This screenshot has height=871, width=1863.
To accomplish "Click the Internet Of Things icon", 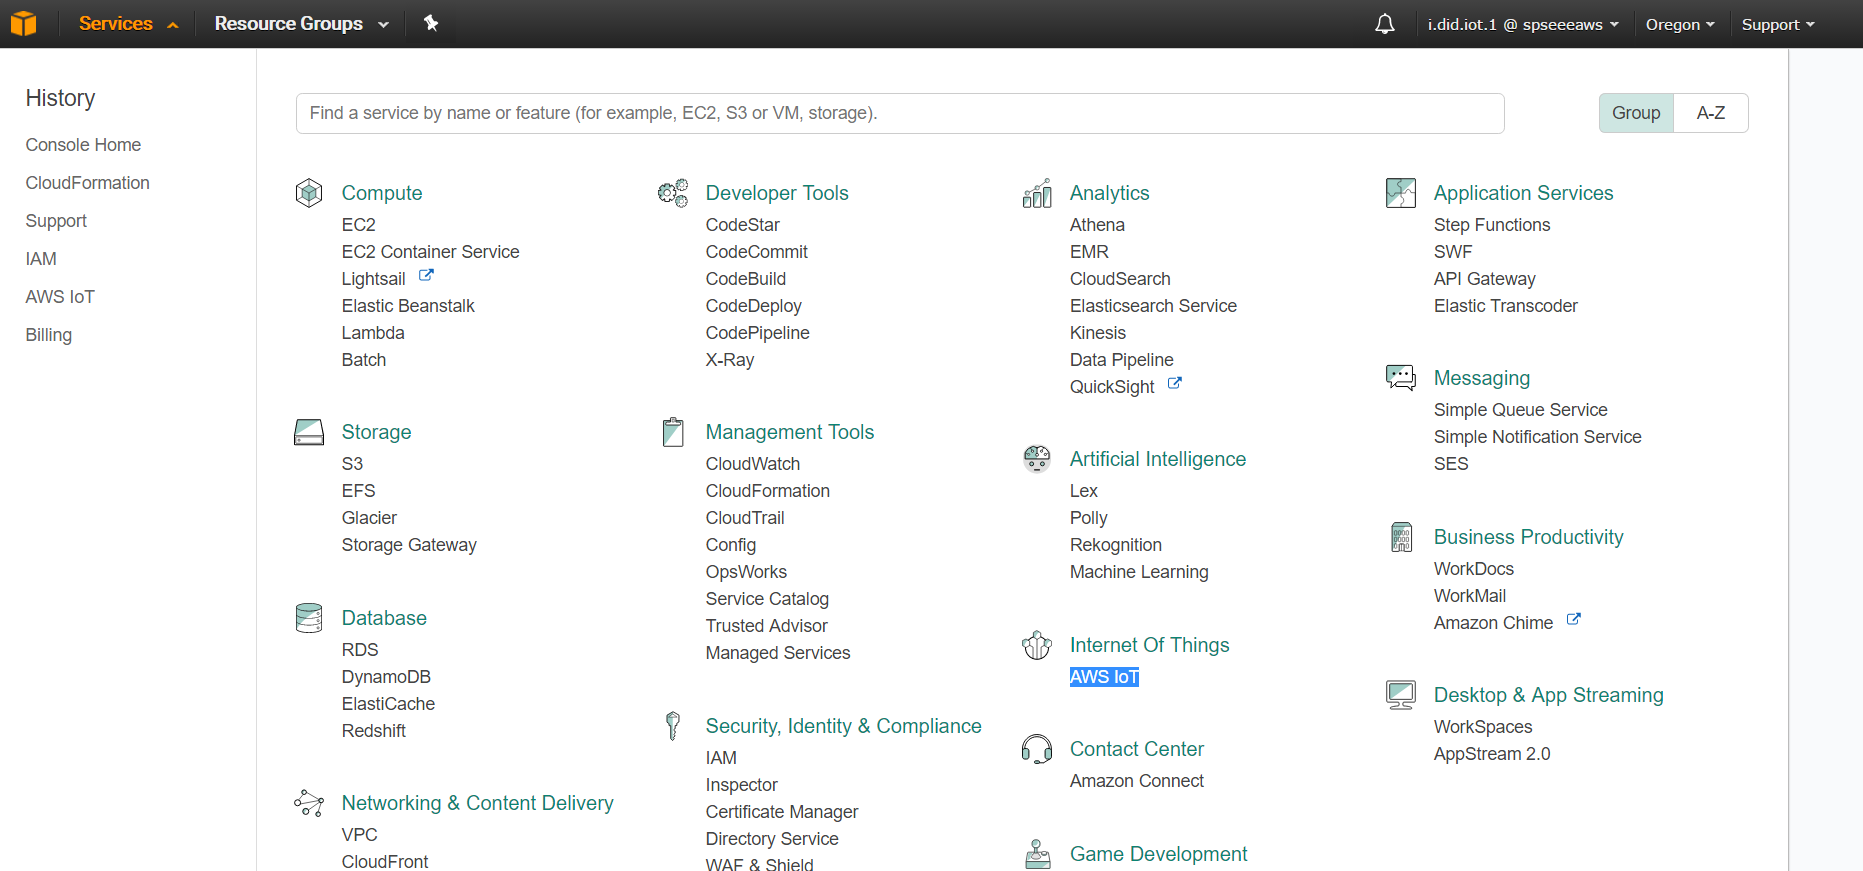I will pyautogui.click(x=1037, y=645).
